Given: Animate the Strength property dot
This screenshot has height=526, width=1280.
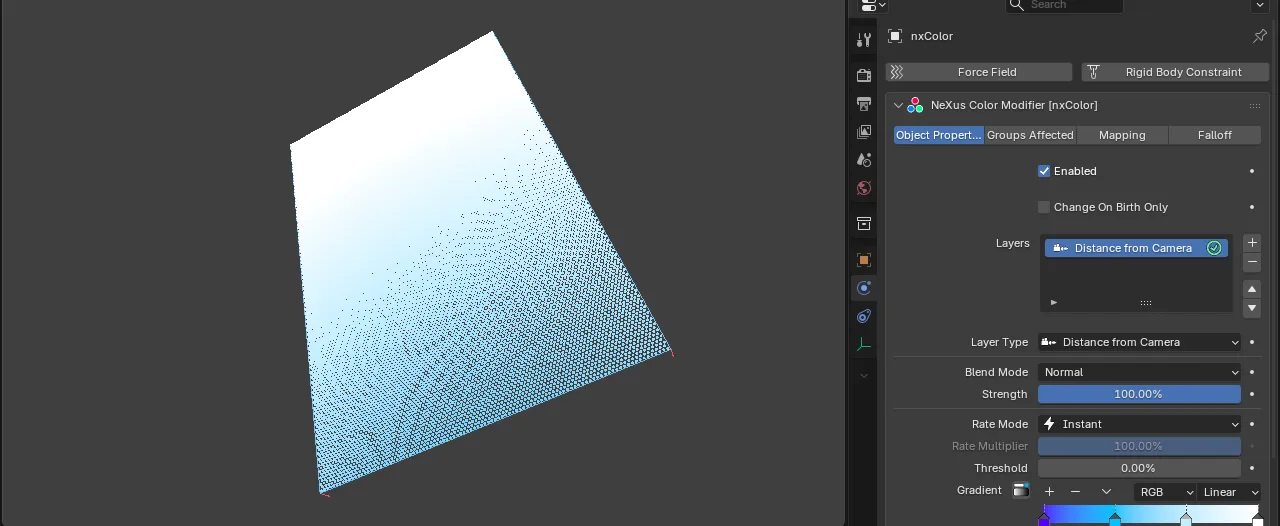Looking at the screenshot, I should tap(1252, 394).
